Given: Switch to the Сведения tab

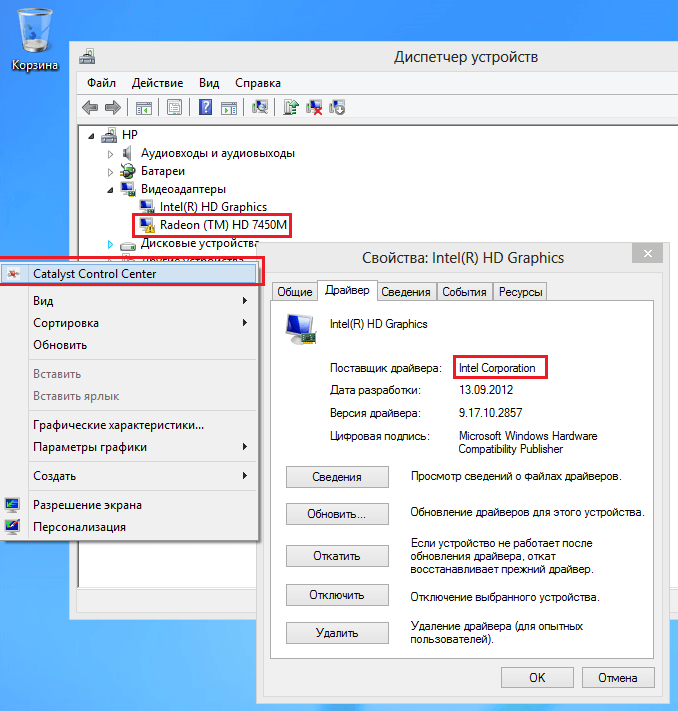Looking at the screenshot, I should click(406, 292).
